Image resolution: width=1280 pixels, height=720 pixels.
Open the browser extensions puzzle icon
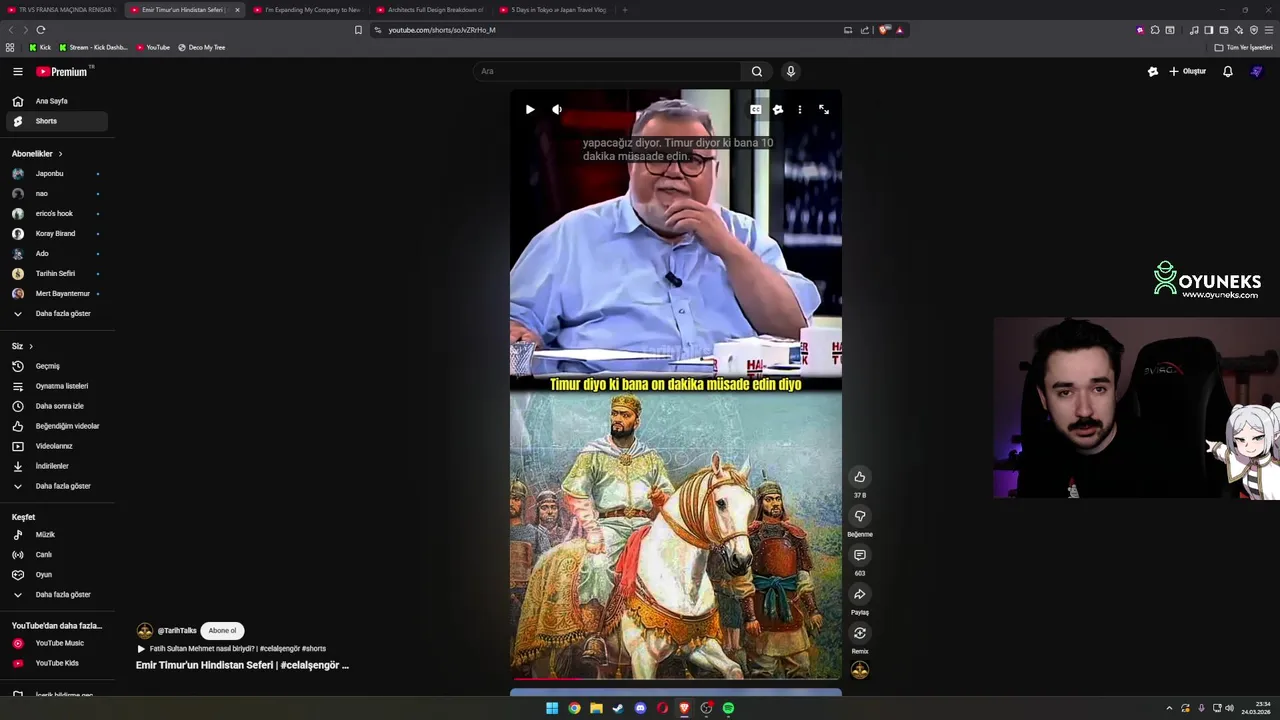[x=1155, y=30]
